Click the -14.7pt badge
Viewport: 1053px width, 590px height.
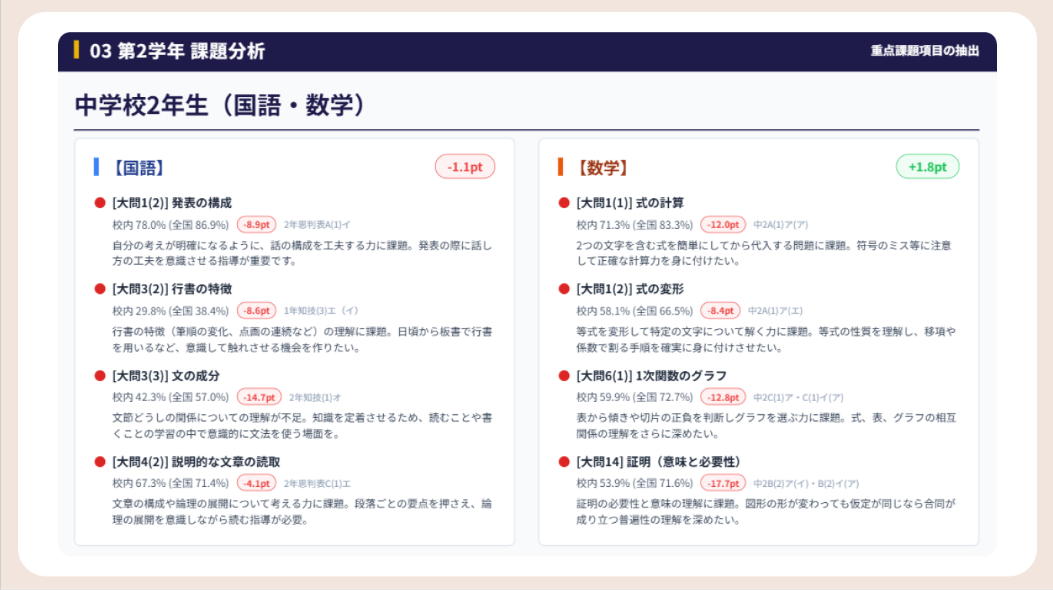click(x=259, y=397)
